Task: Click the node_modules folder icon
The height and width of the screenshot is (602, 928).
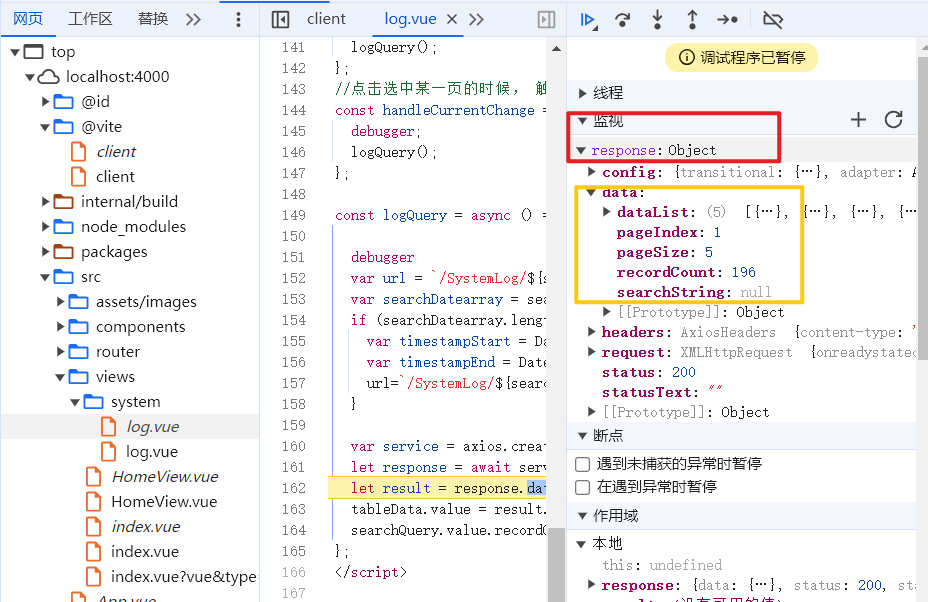Action: pyautogui.click(x=63, y=227)
